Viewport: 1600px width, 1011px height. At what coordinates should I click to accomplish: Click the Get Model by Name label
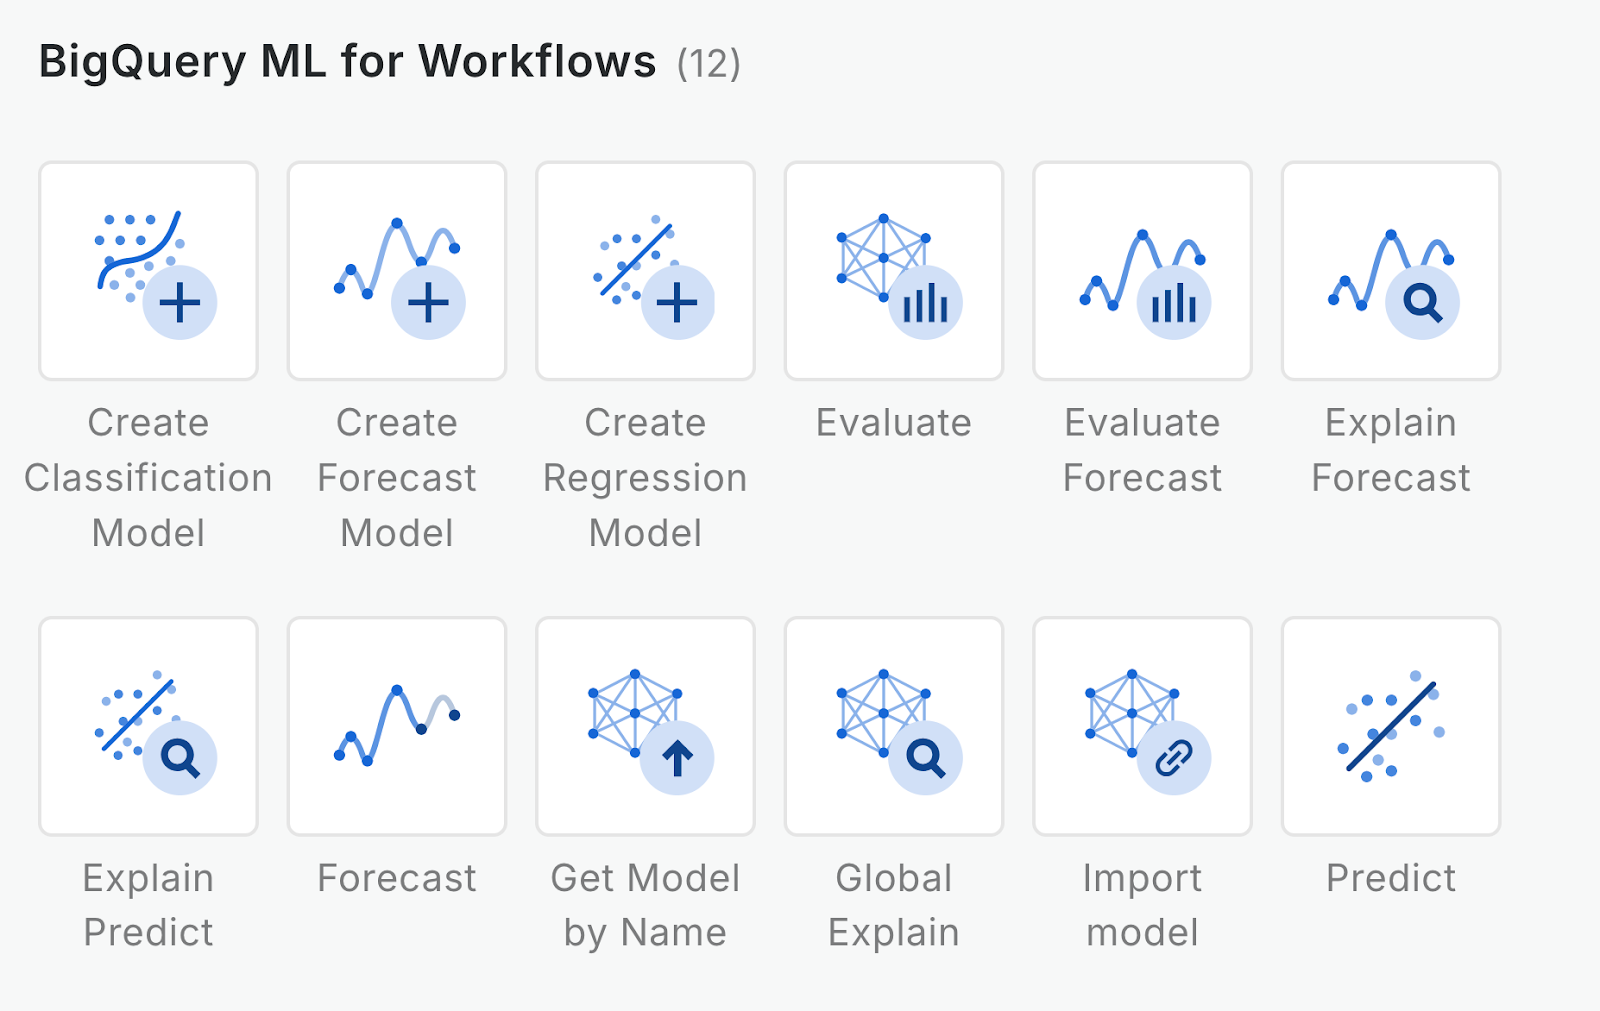point(645,905)
